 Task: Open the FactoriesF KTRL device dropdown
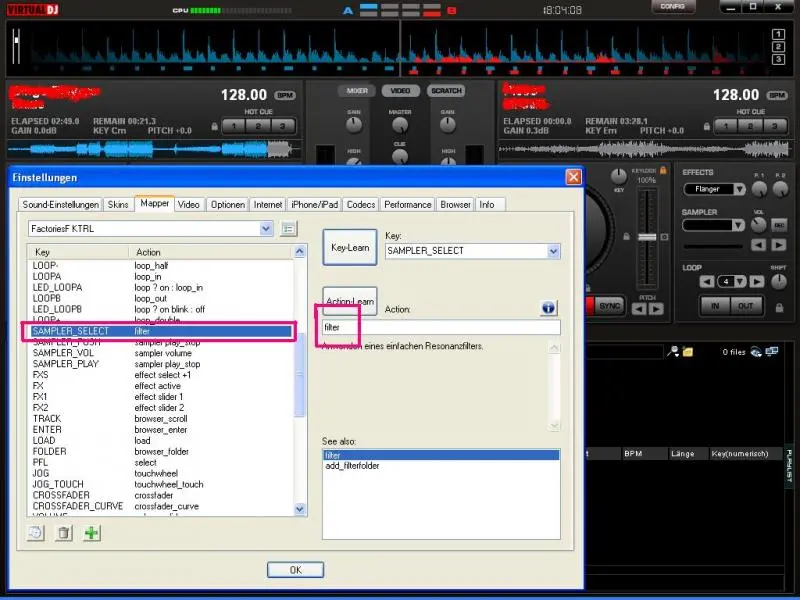point(266,229)
